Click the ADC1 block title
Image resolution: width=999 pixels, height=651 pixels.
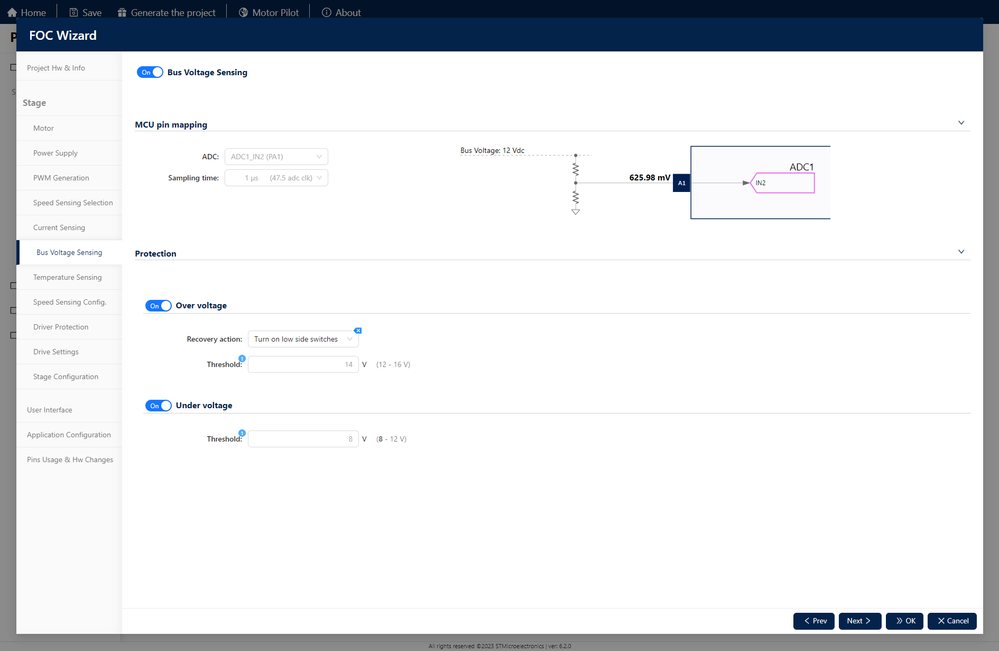(801, 167)
